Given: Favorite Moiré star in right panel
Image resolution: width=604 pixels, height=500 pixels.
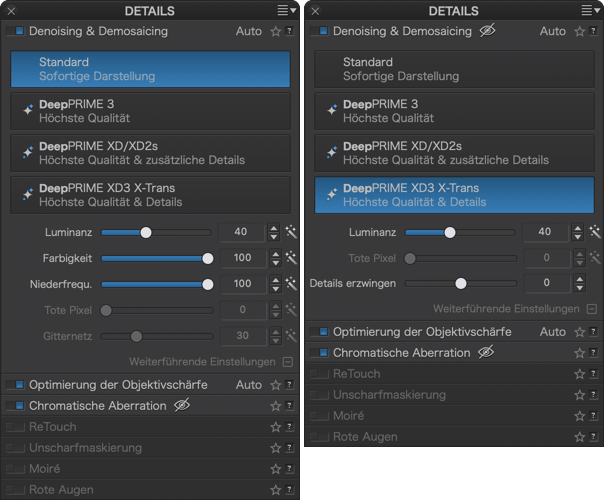Looking at the screenshot, I should pyautogui.click(x=579, y=416).
